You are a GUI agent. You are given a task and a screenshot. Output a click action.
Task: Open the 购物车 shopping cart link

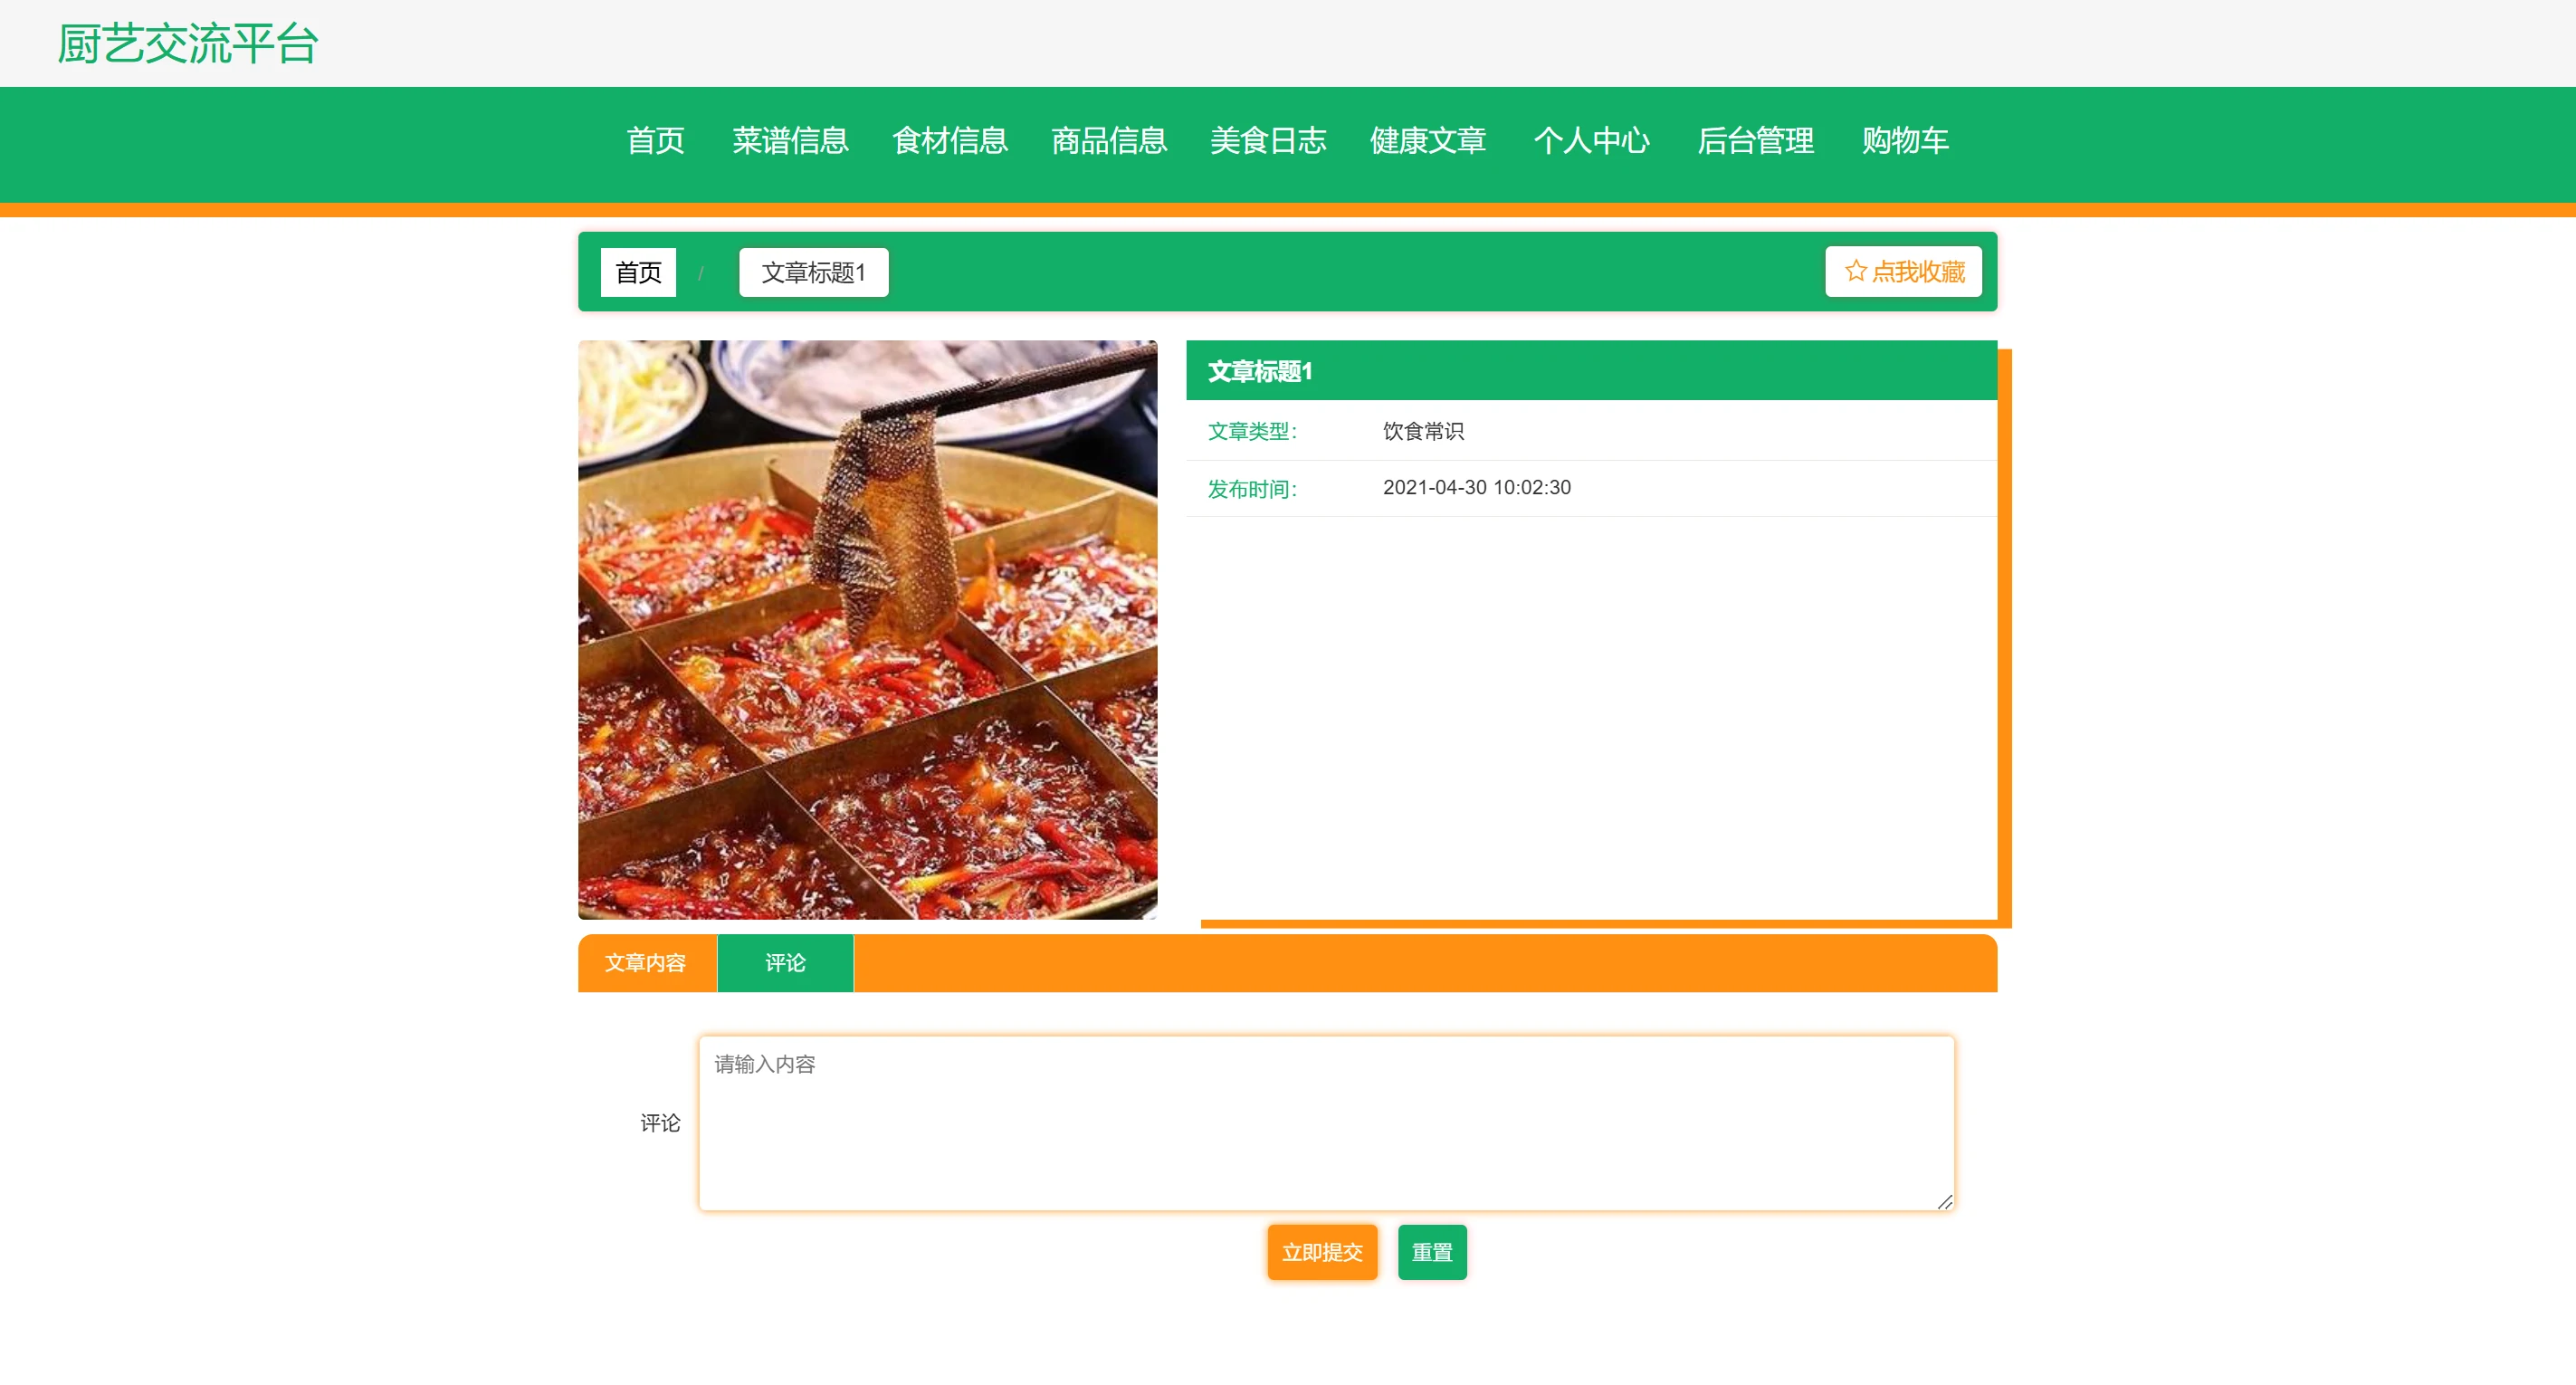coord(1905,141)
